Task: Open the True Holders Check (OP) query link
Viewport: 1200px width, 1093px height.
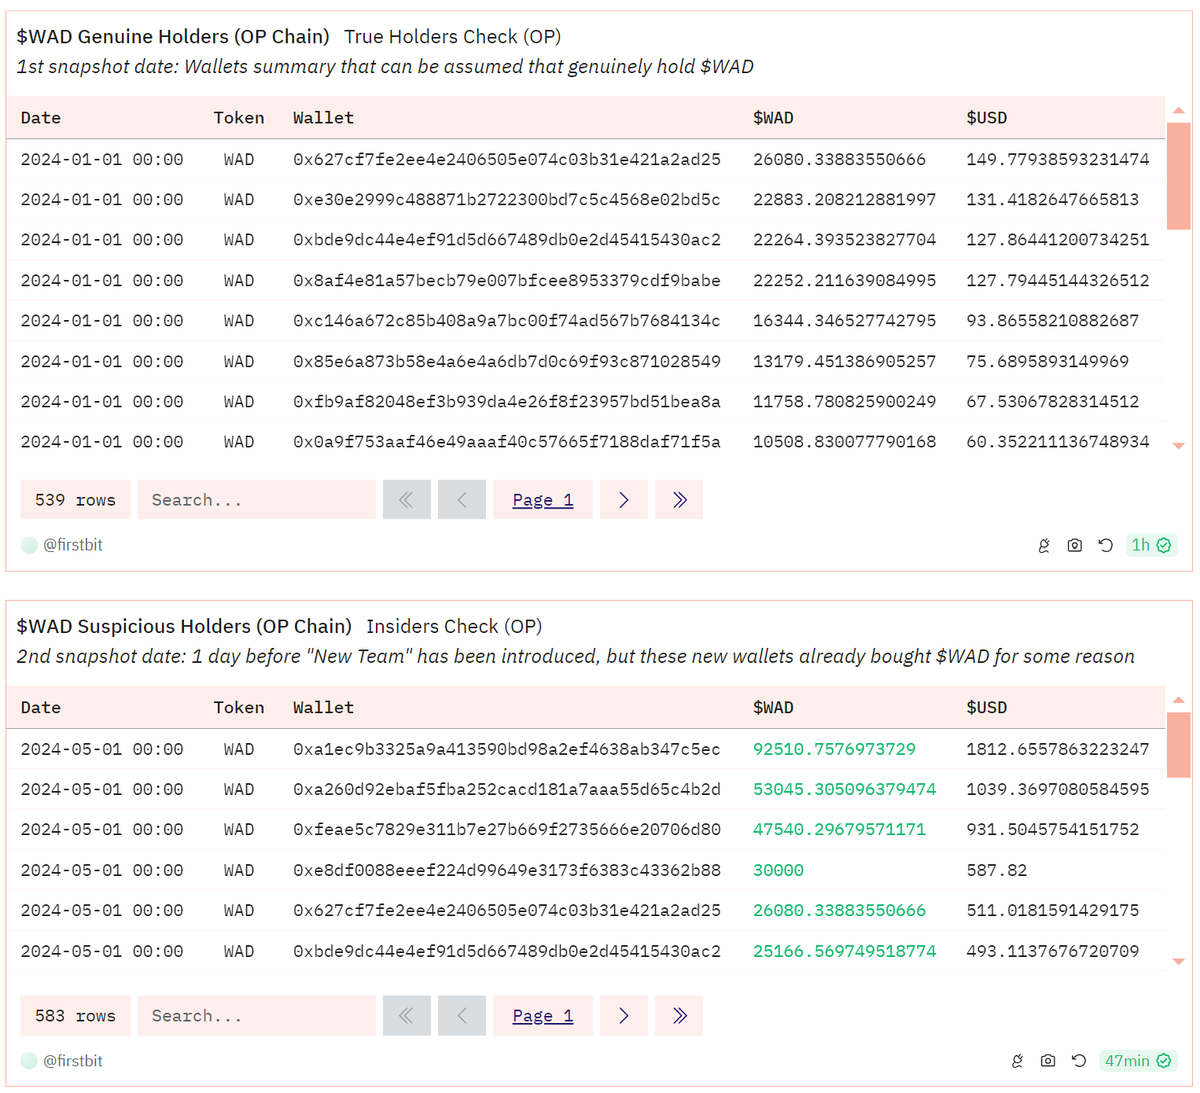Action: click(452, 37)
